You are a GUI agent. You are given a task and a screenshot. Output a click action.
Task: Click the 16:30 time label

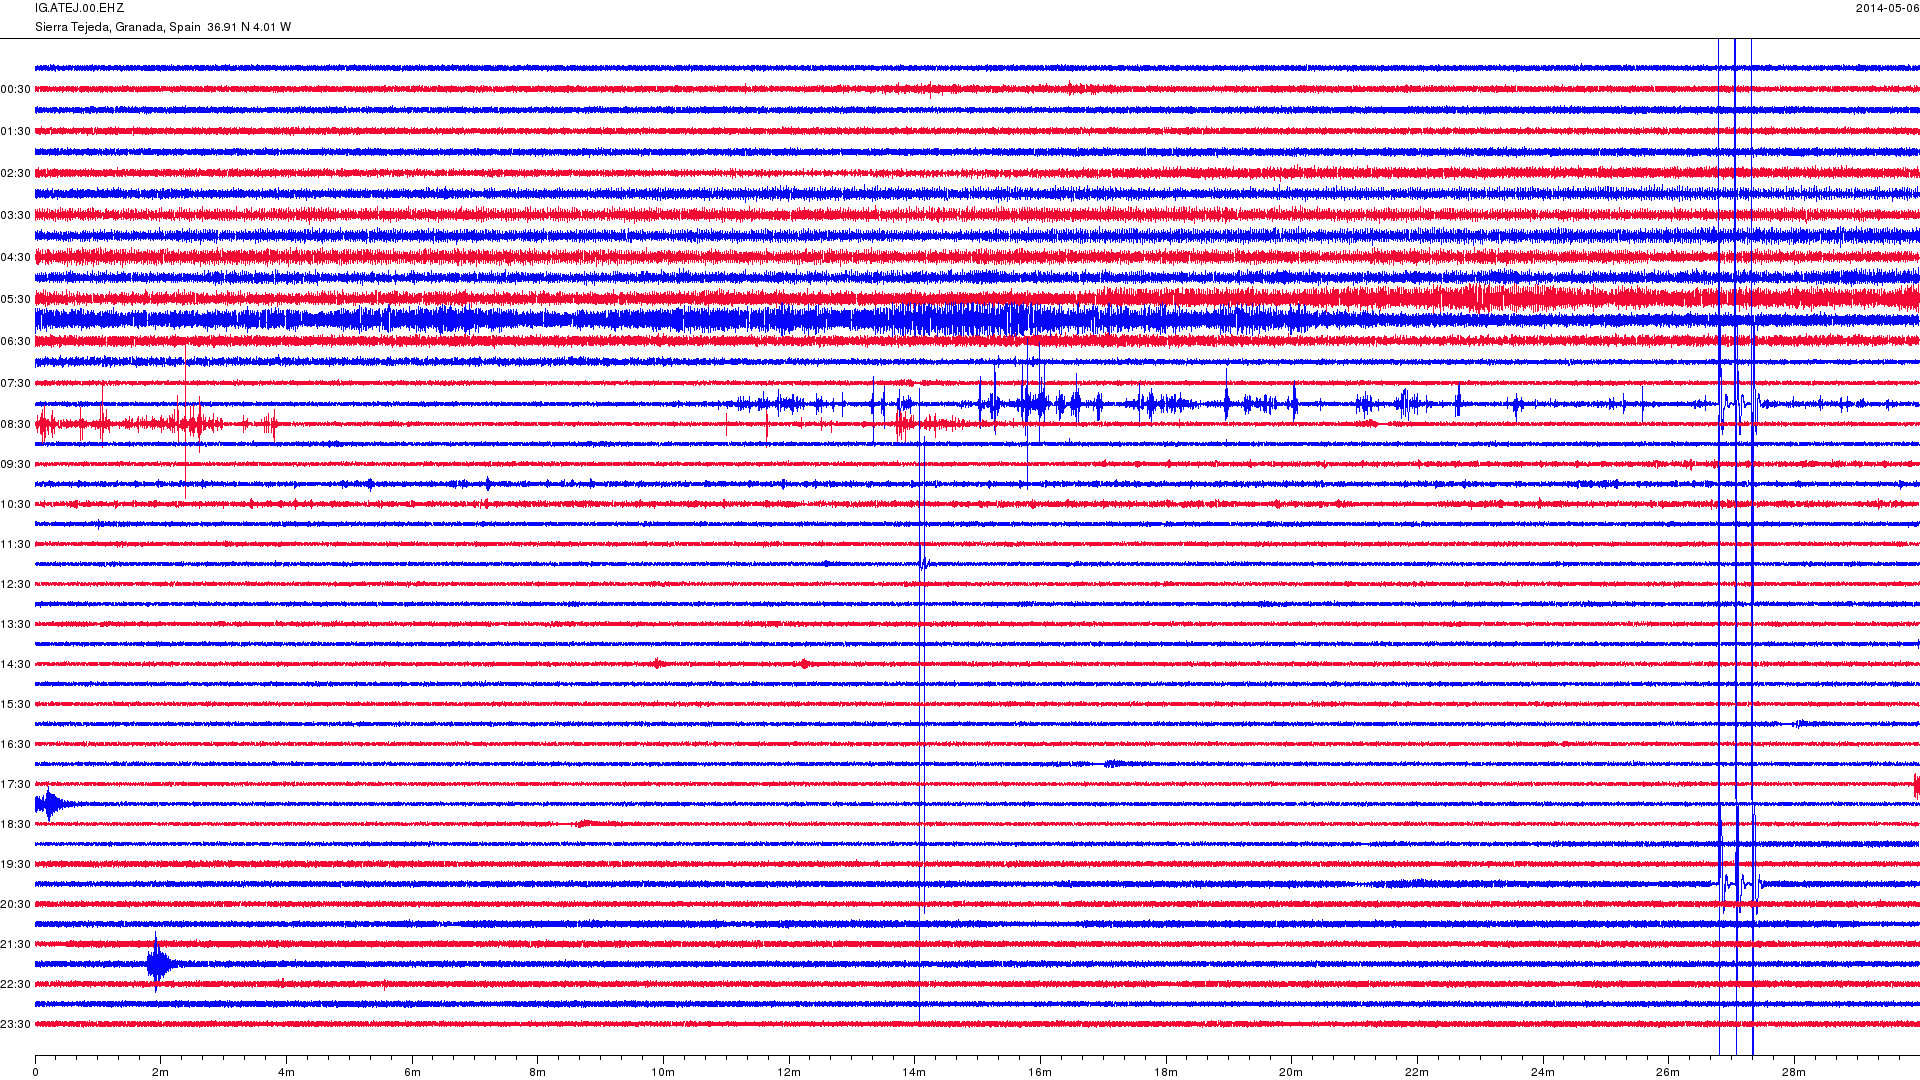point(15,744)
